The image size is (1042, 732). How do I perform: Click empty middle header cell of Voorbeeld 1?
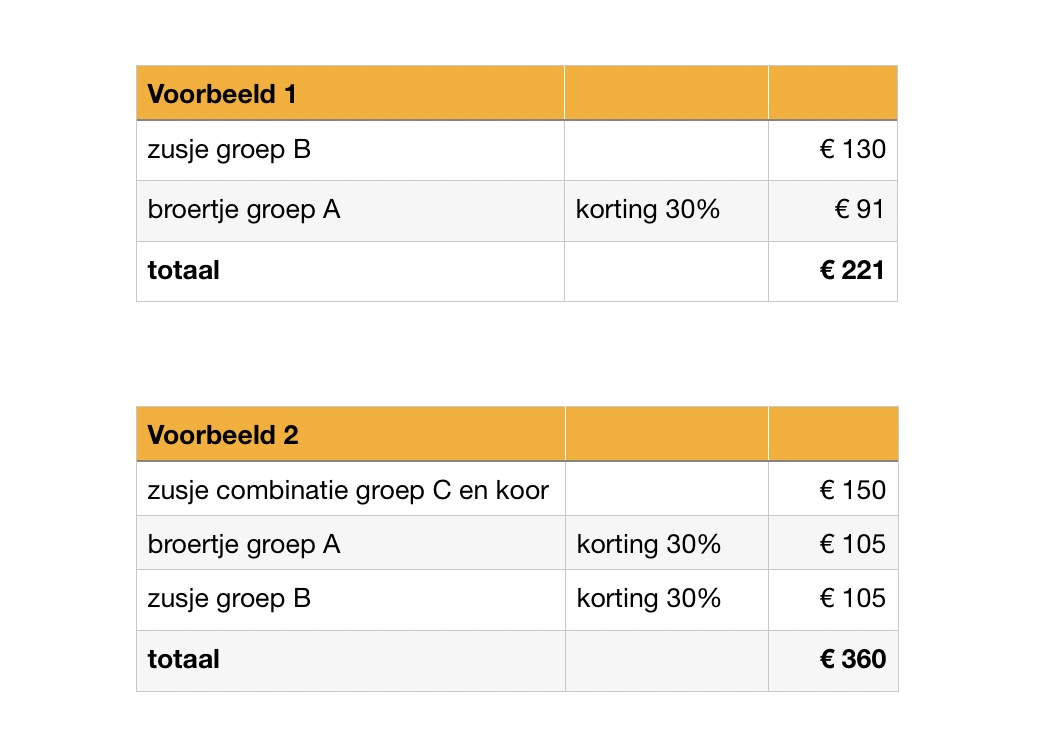point(667,93)
